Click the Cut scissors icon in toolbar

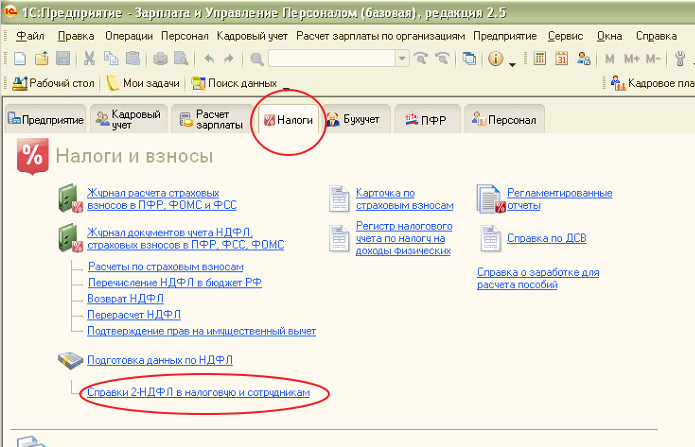[x=88, y=59]
